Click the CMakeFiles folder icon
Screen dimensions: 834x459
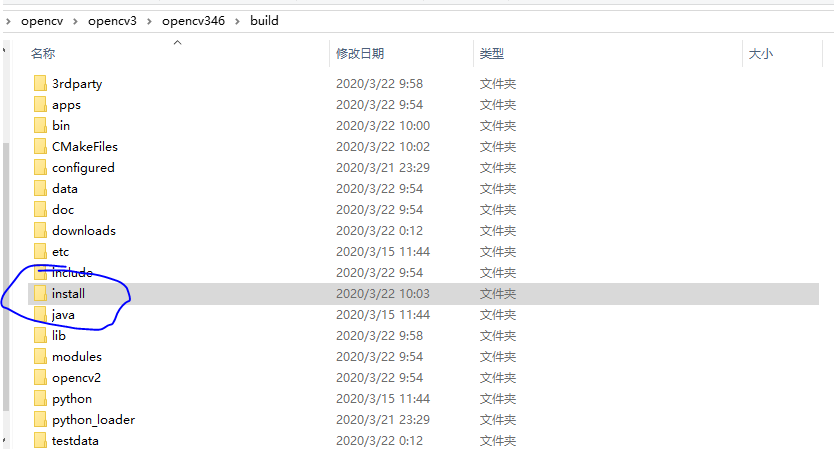(x=40, y=146)
